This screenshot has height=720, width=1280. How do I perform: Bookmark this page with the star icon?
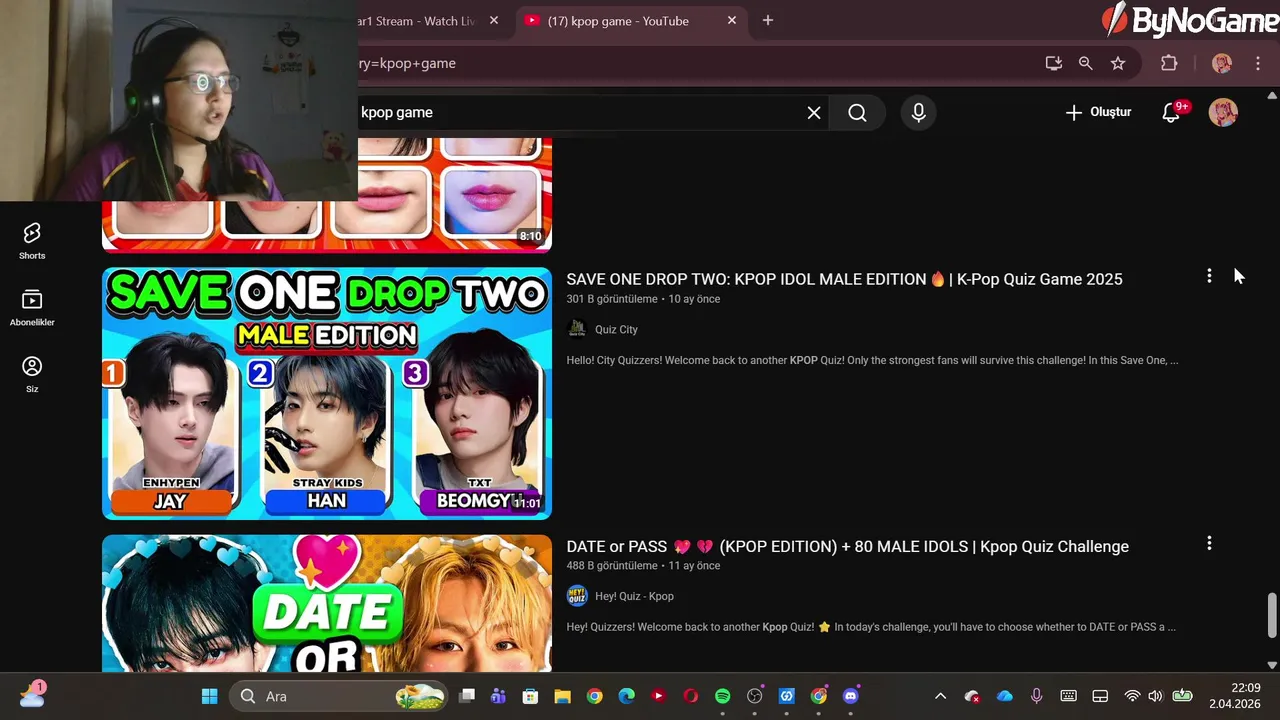[1118, 63]
